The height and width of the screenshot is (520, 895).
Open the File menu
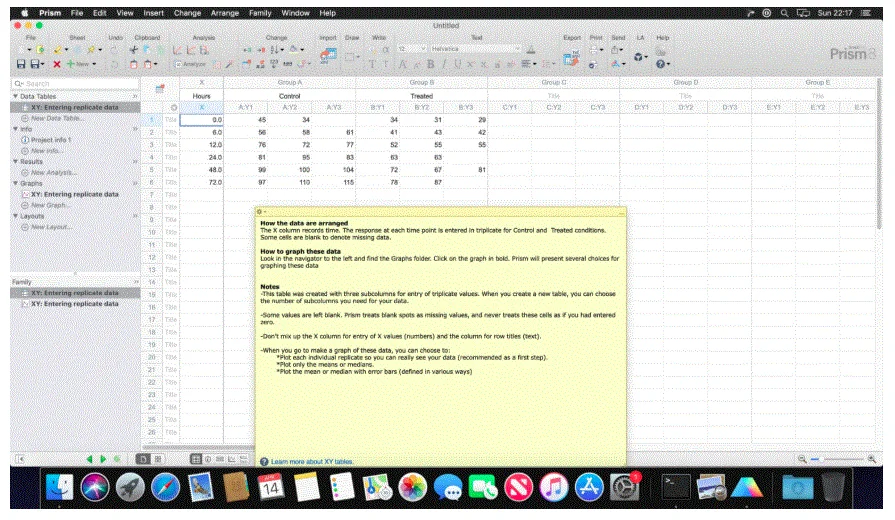76,13
